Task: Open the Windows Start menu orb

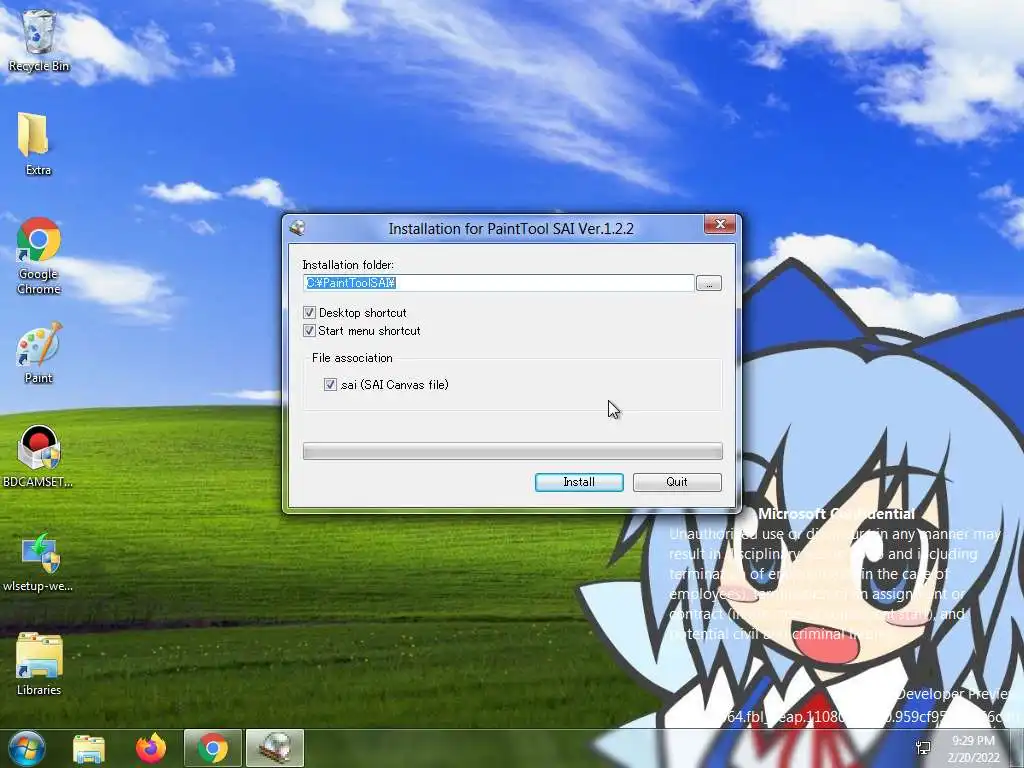Action: [27, 748]
